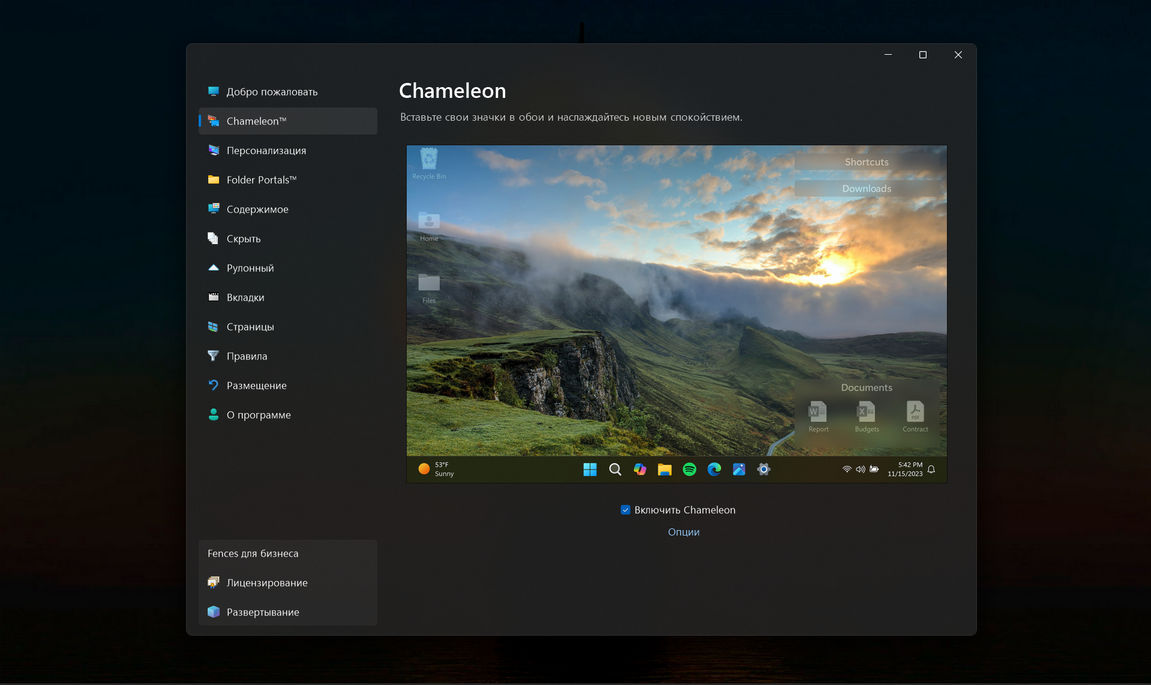The image size is (1151, 685).
Task: Click the О программе person icon
Action: 213,415
